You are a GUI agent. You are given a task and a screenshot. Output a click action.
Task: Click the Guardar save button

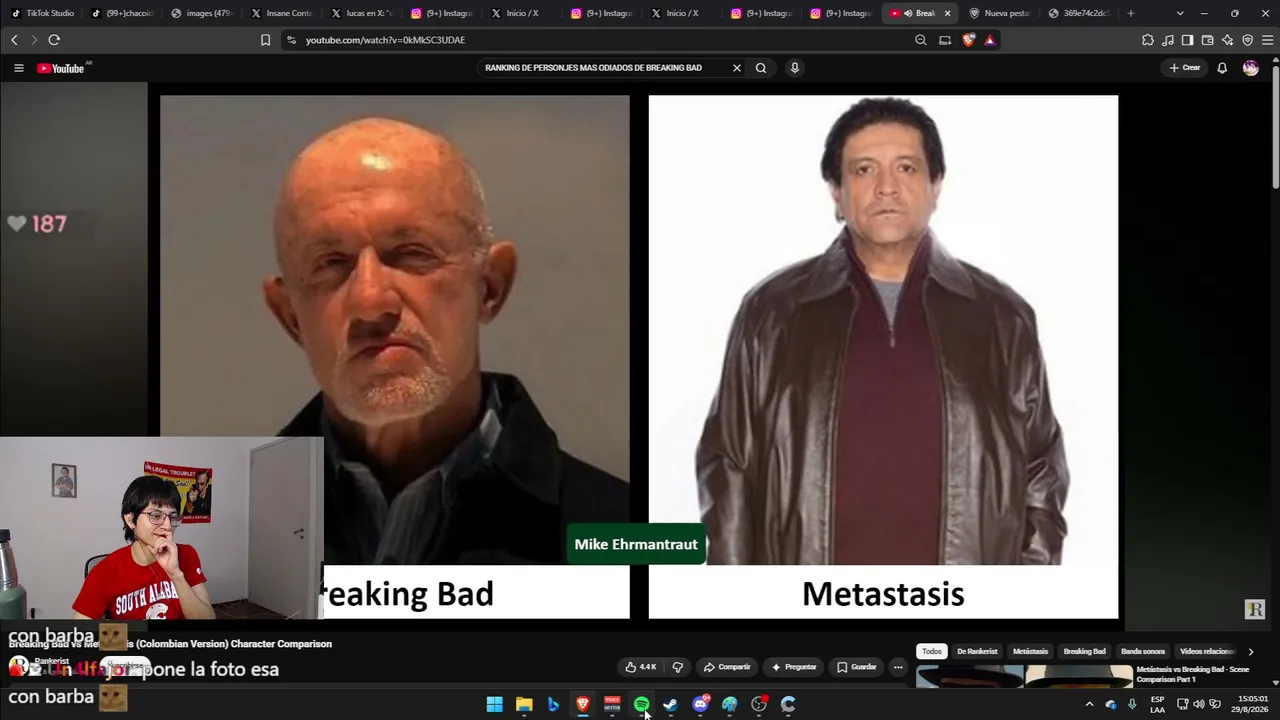tap(857, 667)
